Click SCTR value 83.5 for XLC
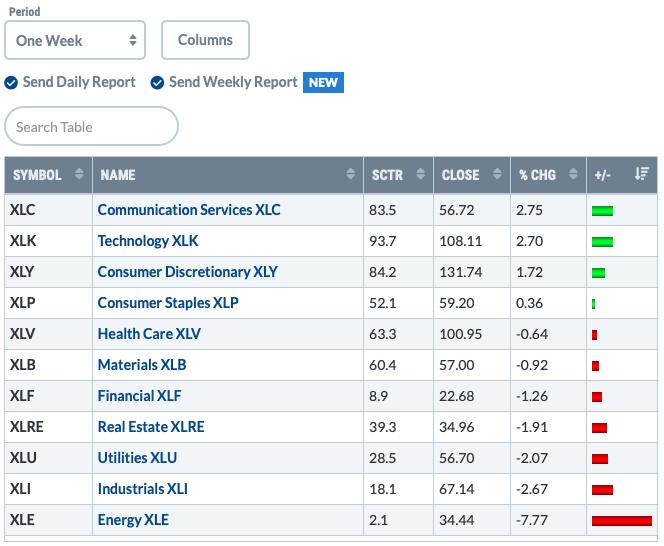The width and height of the screenshot is (664, 546). tap(382, 210)
